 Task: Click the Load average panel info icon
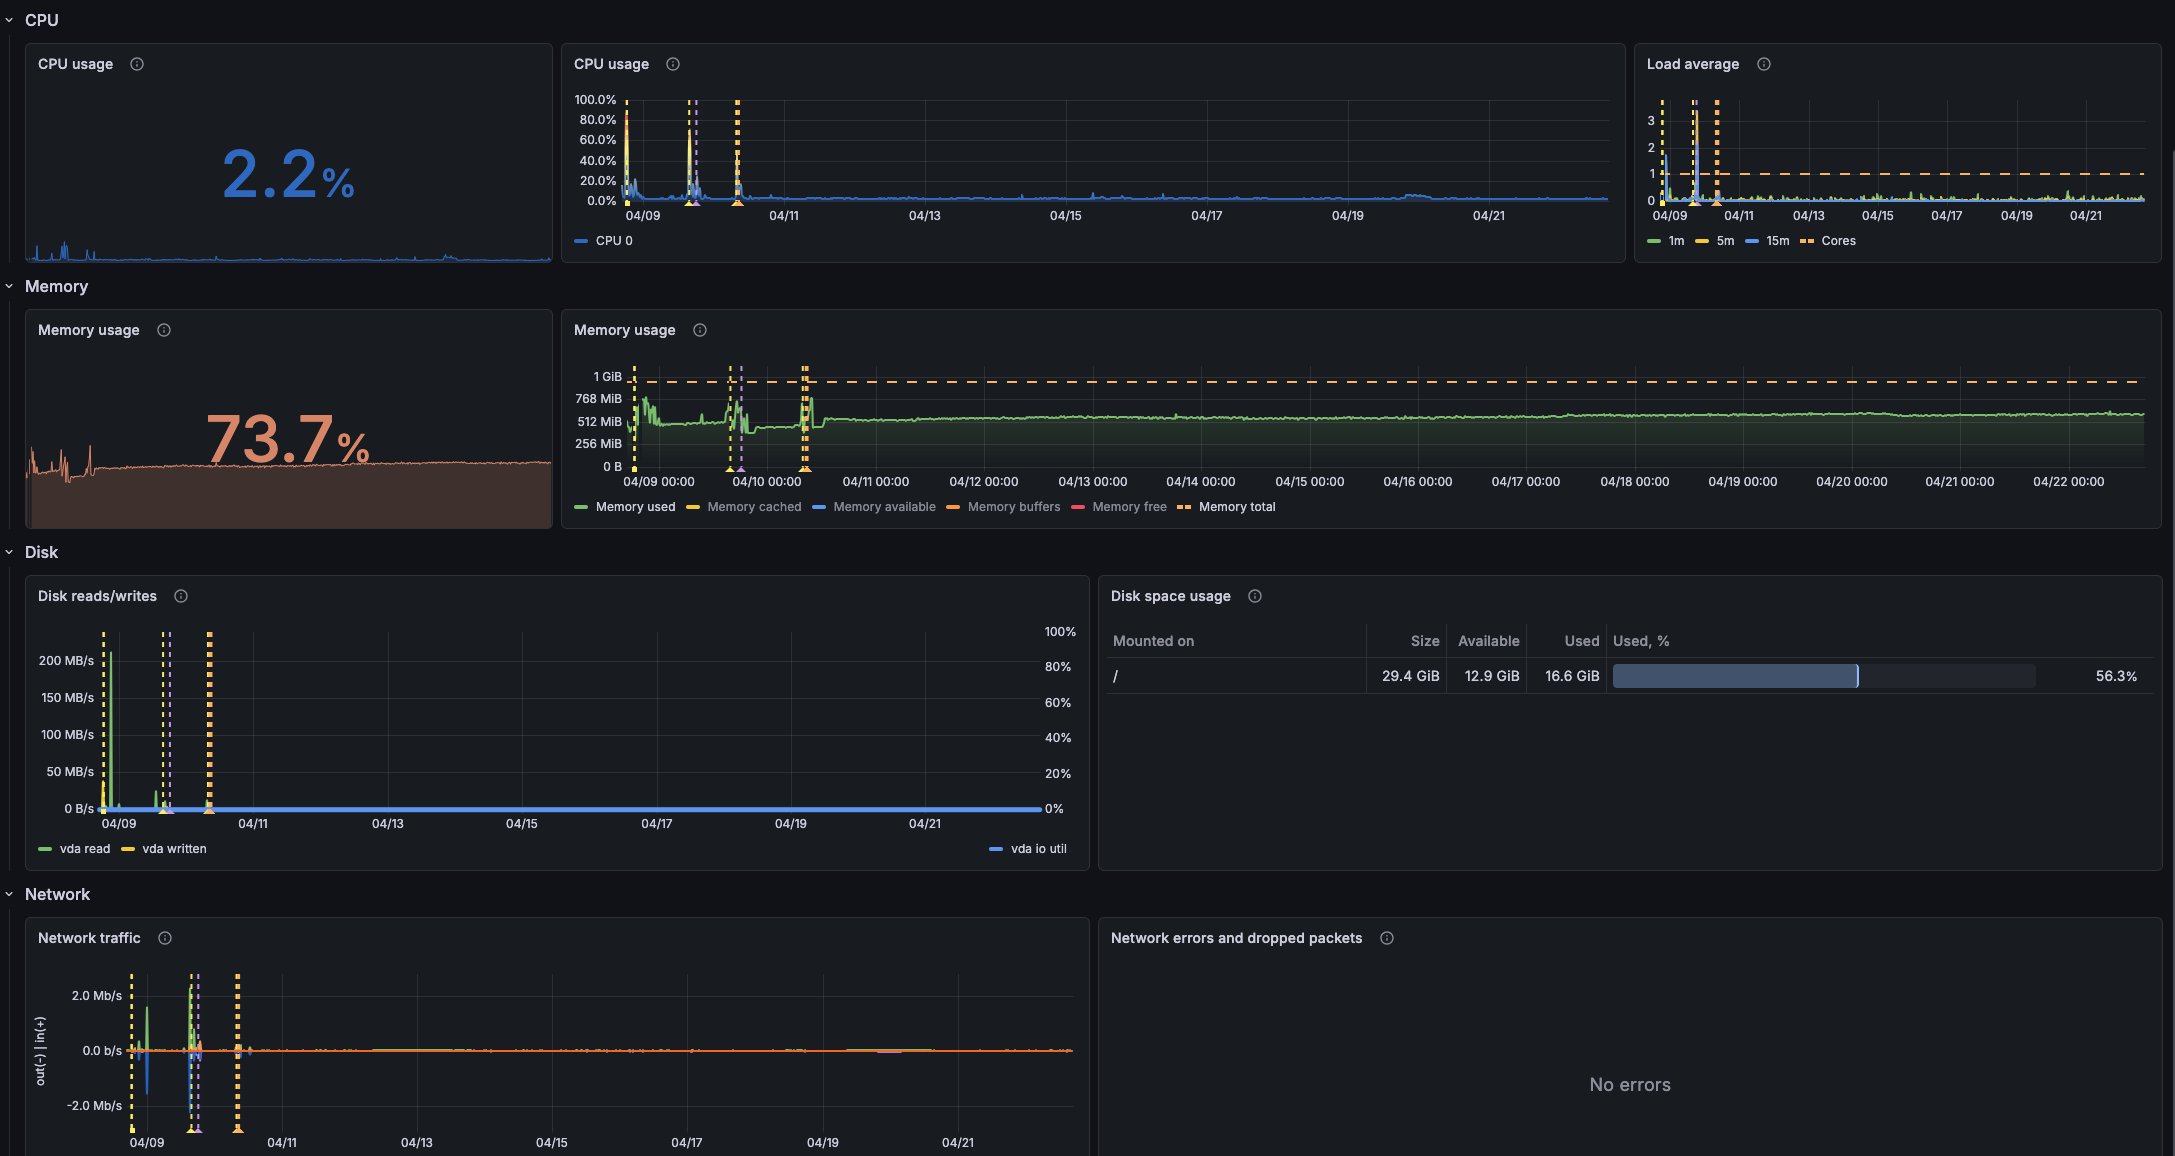(1764, 63)
